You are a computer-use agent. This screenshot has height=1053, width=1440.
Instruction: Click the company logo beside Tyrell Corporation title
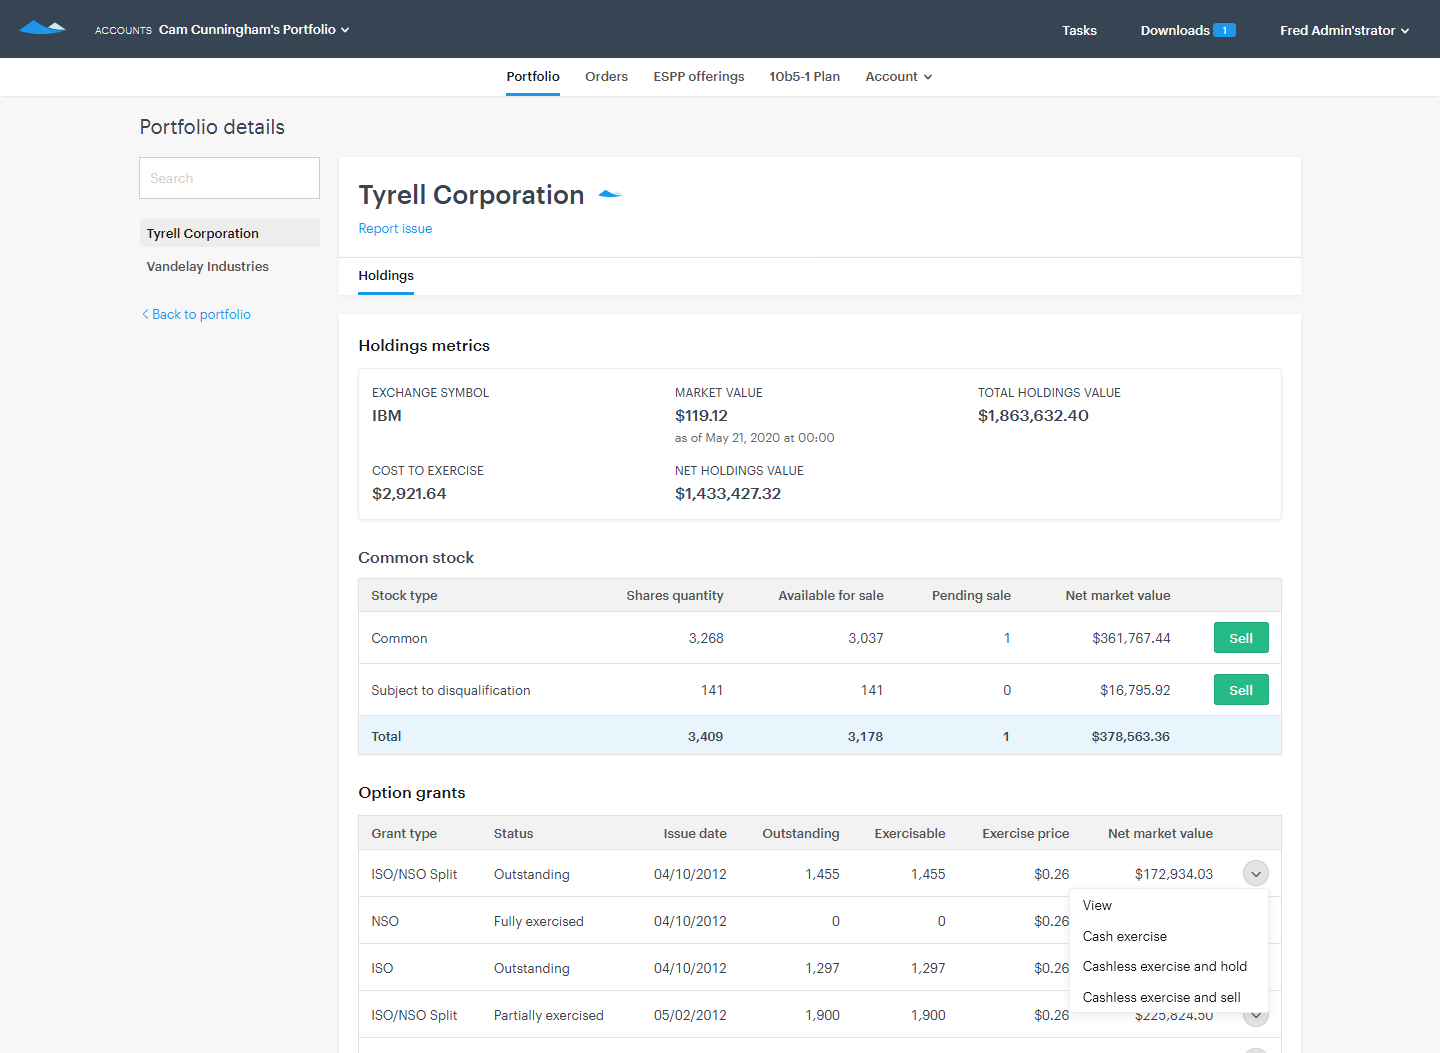point(610,194)
